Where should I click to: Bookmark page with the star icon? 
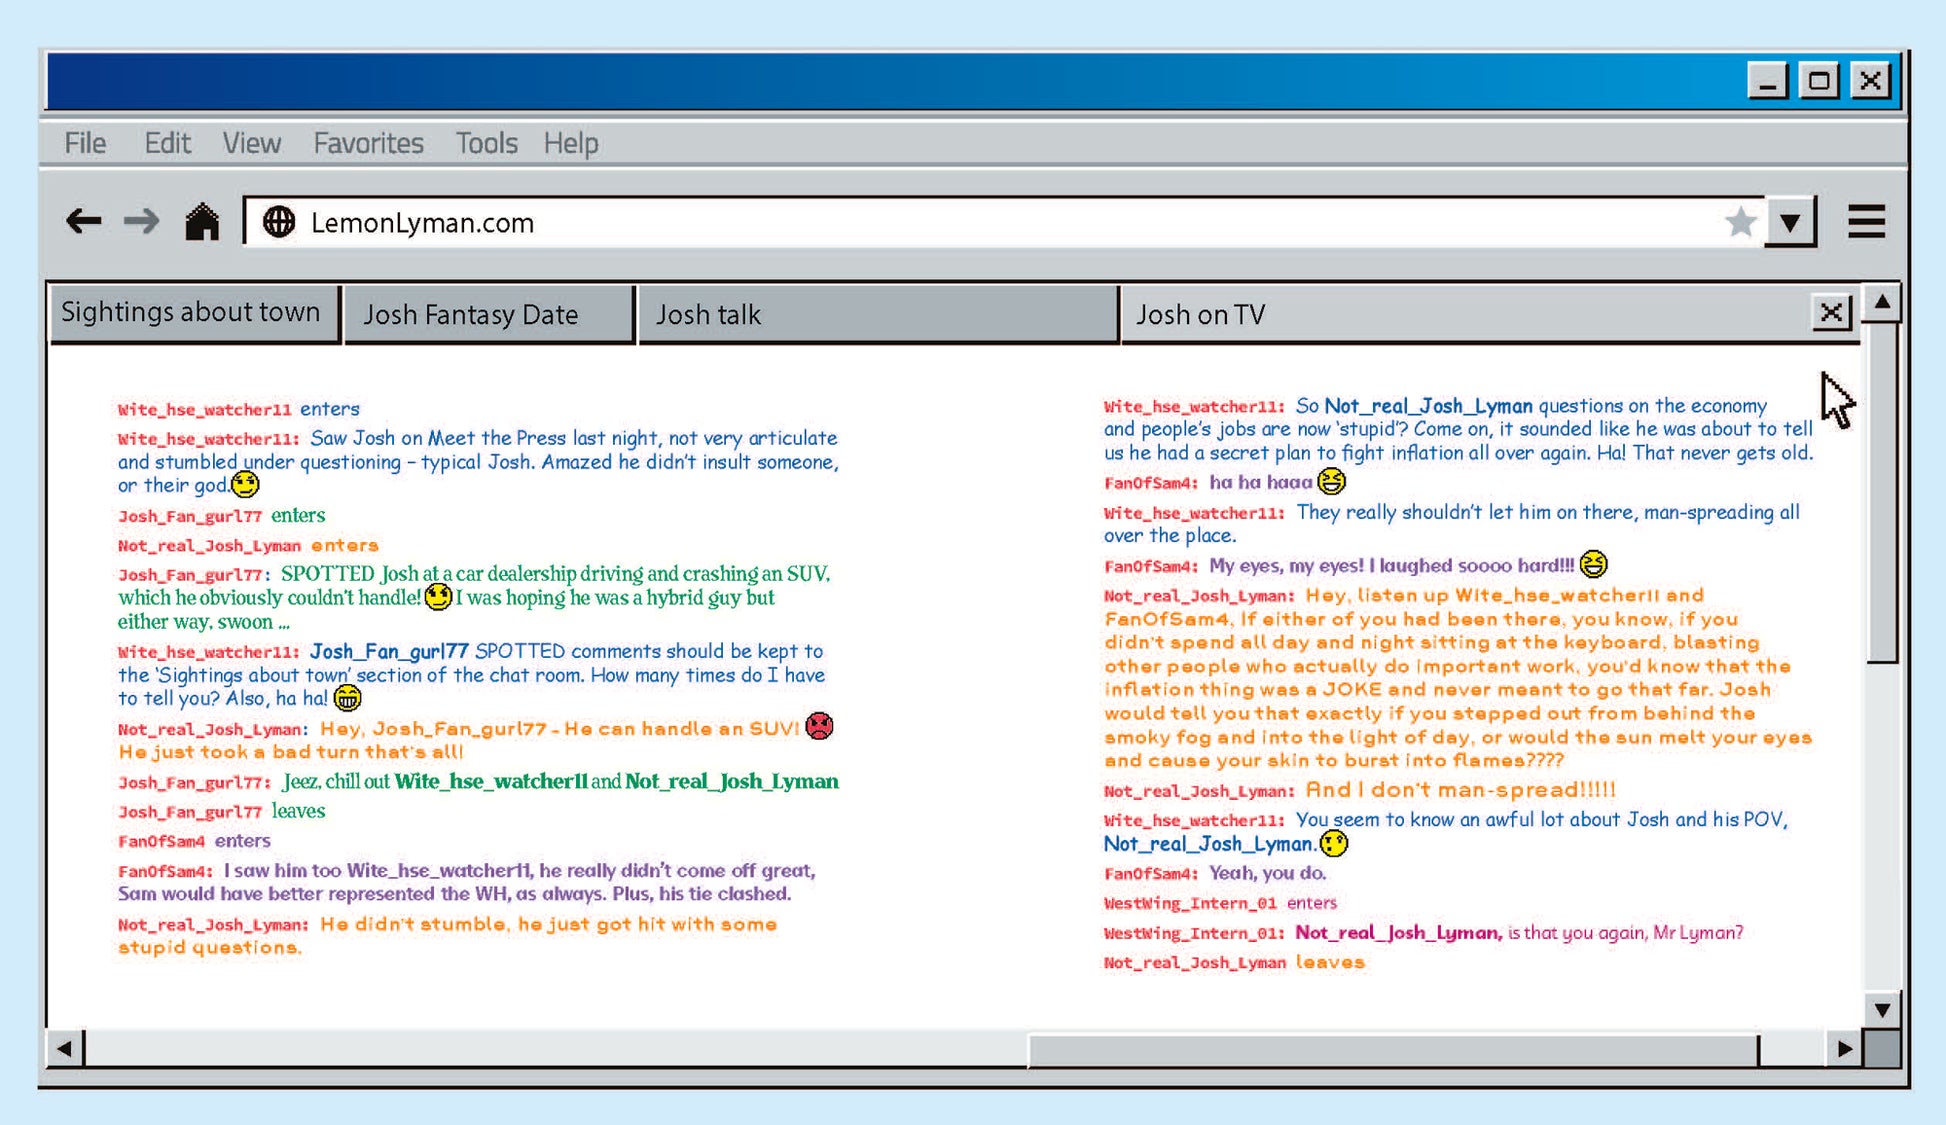click(1740, 222)
